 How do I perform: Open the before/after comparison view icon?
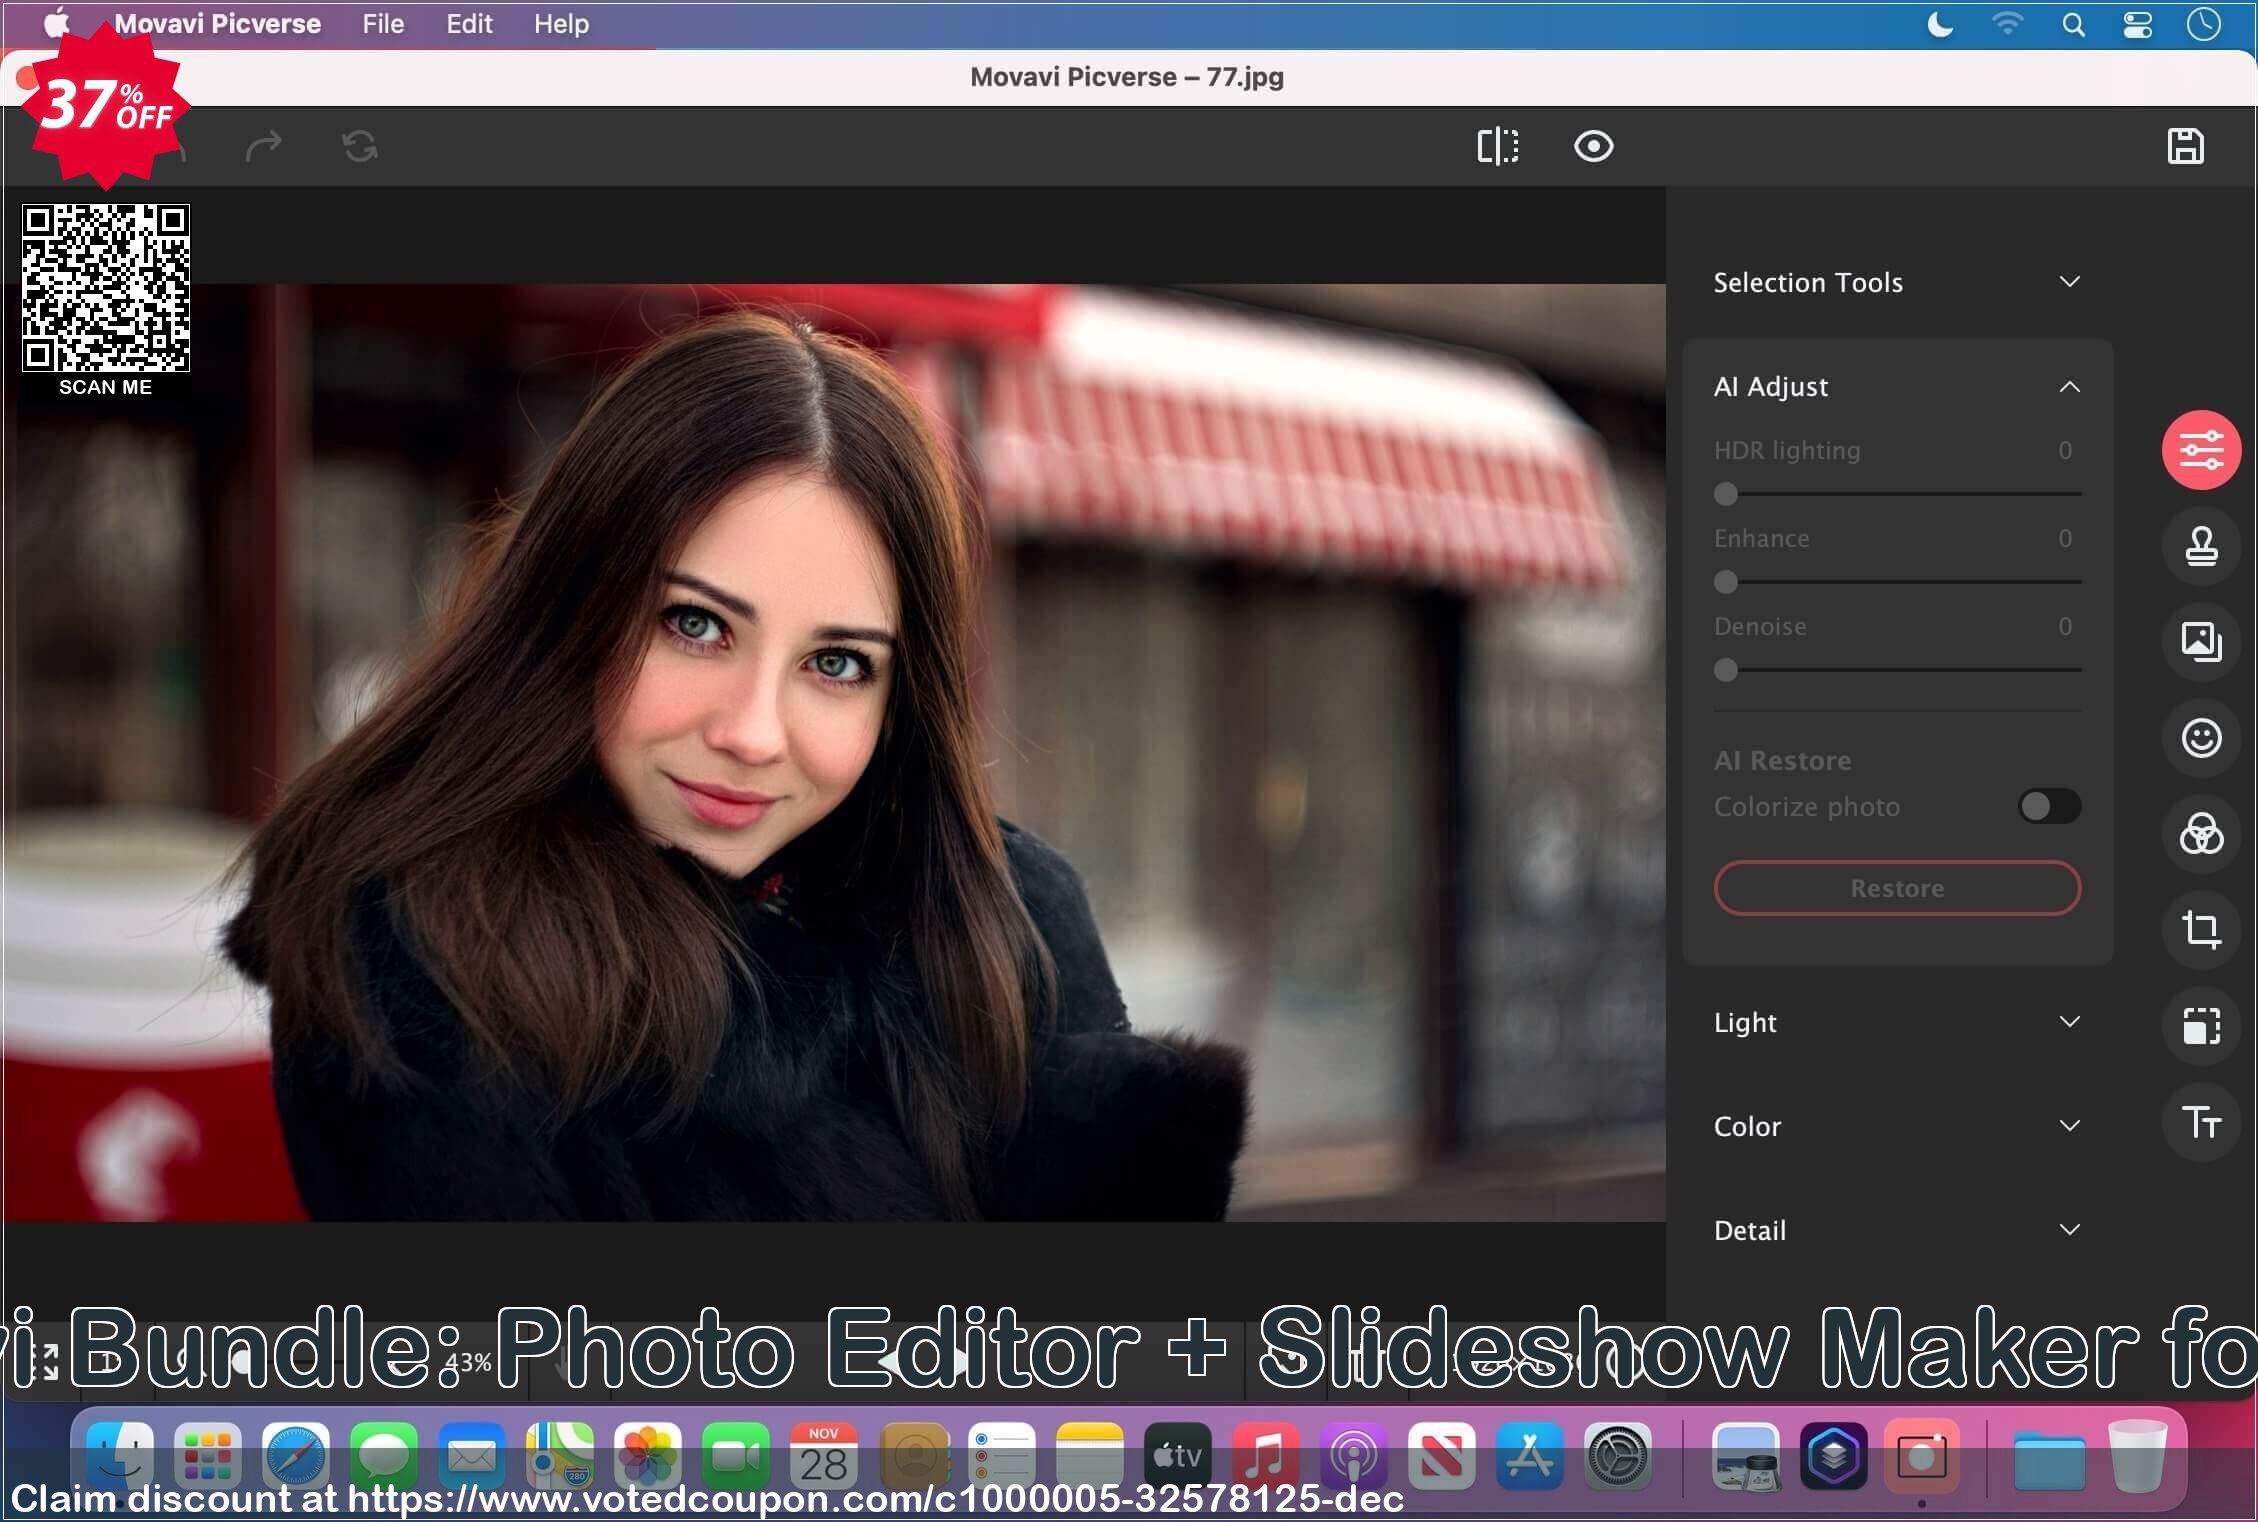[x=1497, y=146]
